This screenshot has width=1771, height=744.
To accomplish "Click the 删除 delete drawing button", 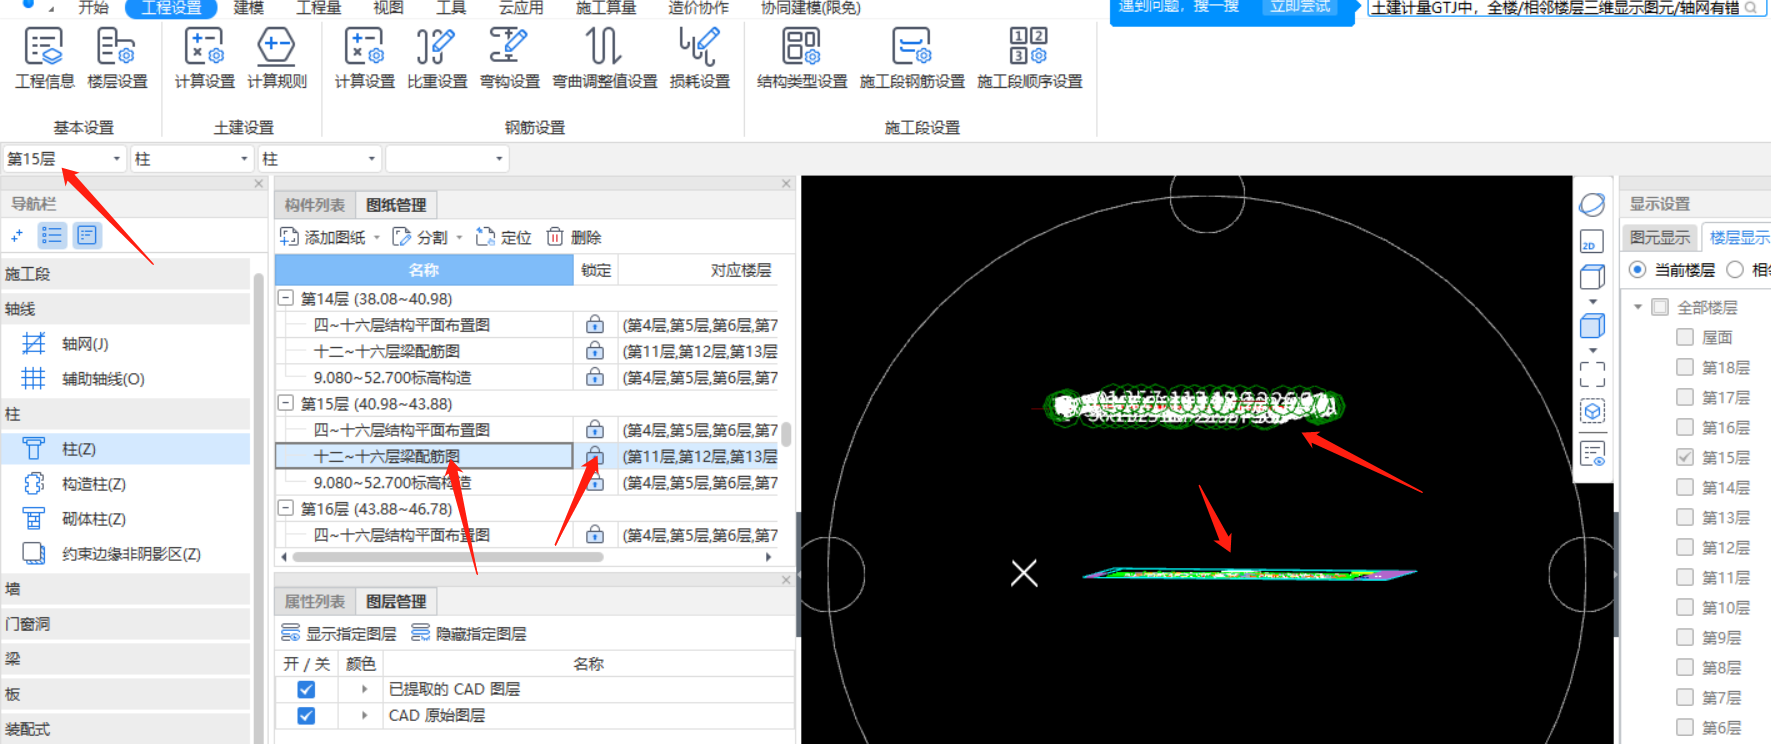I will (x=575, y=237).
